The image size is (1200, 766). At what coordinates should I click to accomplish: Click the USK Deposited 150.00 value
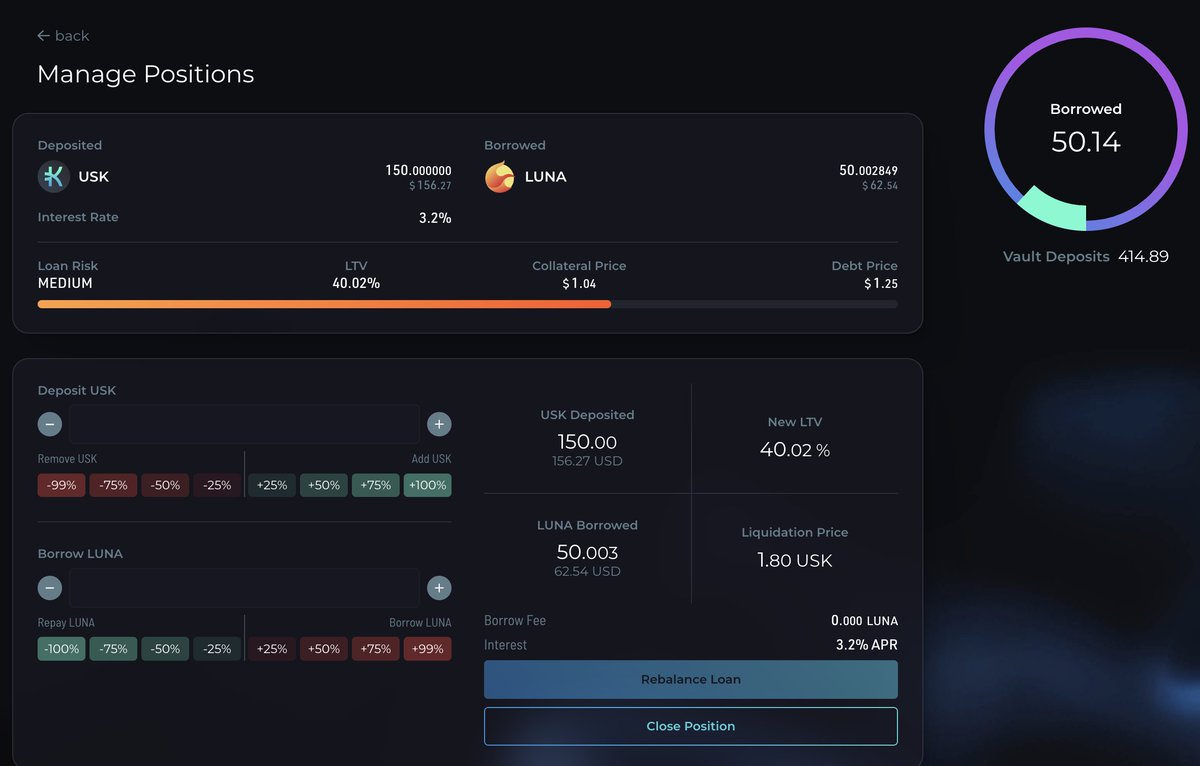(x=587, y=442)
